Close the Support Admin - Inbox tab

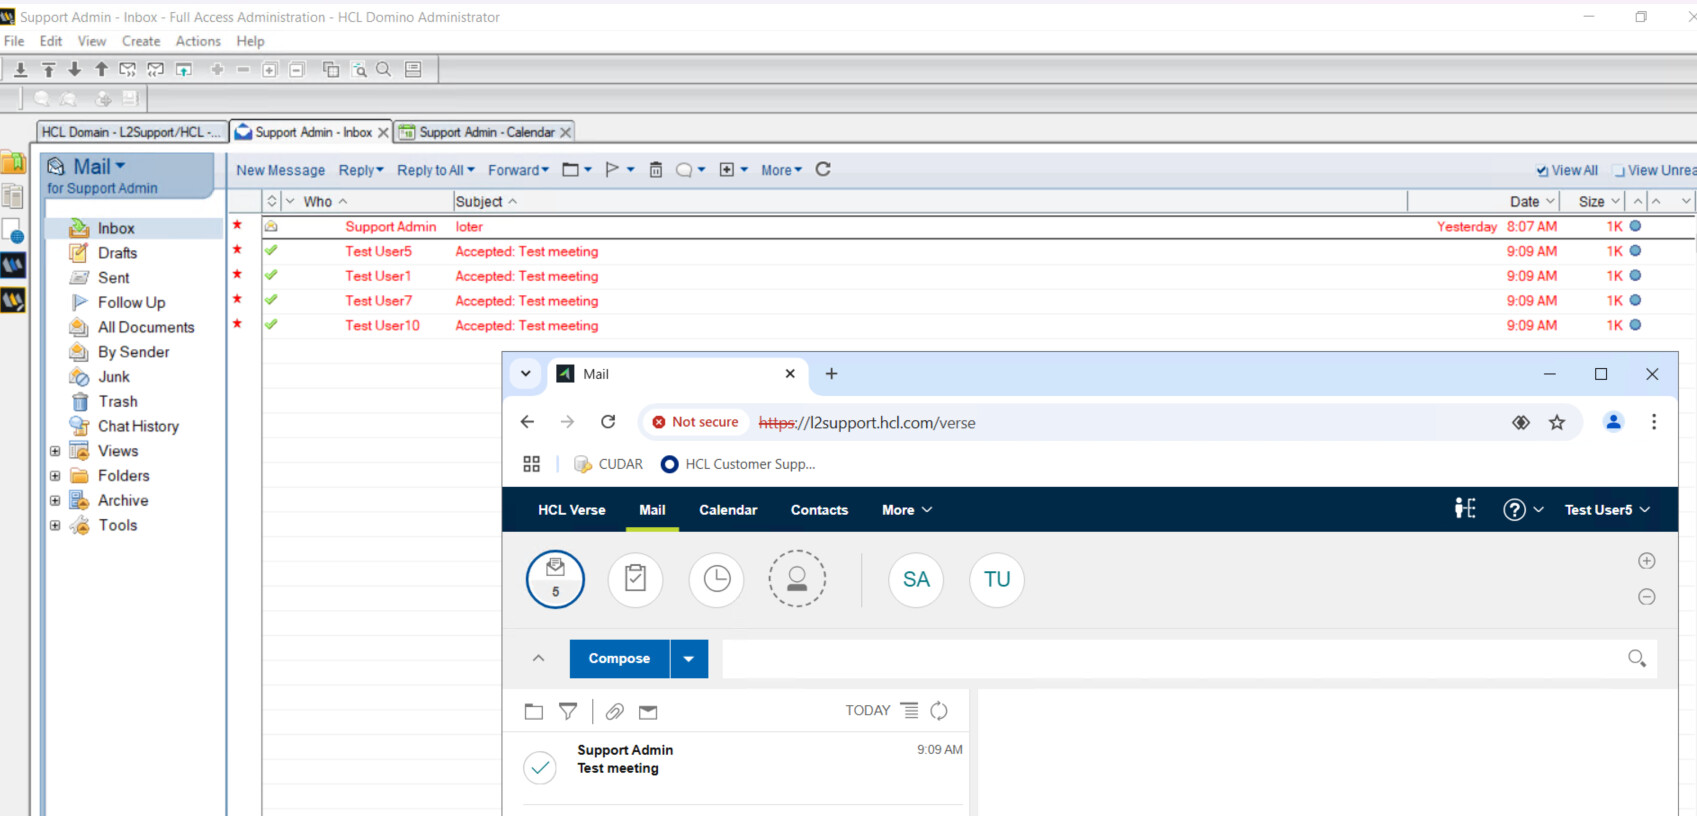point(383,132)
